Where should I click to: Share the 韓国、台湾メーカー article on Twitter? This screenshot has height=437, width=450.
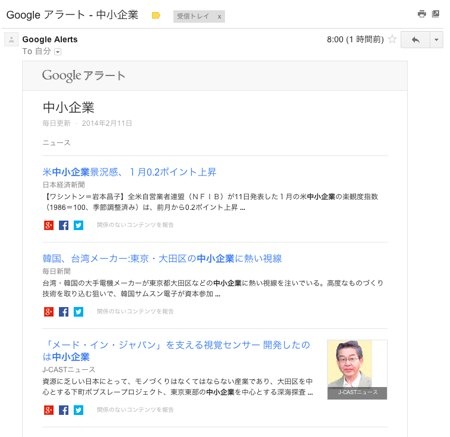[x=79, y=312]
